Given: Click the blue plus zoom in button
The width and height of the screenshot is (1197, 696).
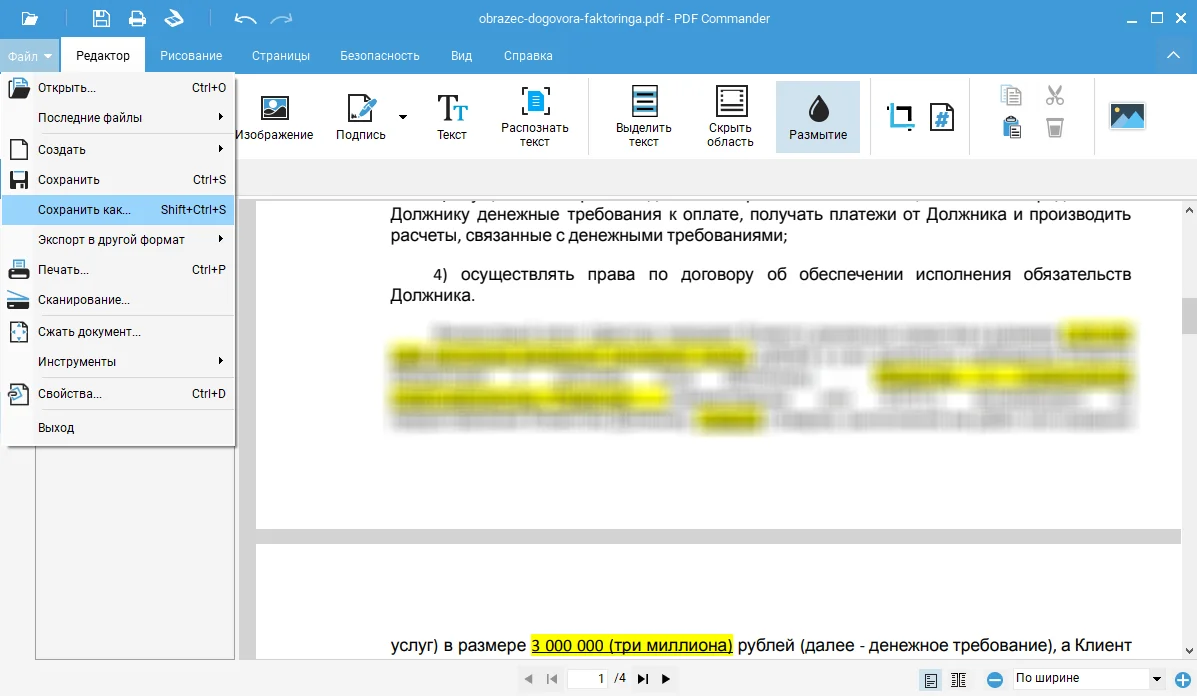Looking at the screenshot, I should [x=1182, y=680].
